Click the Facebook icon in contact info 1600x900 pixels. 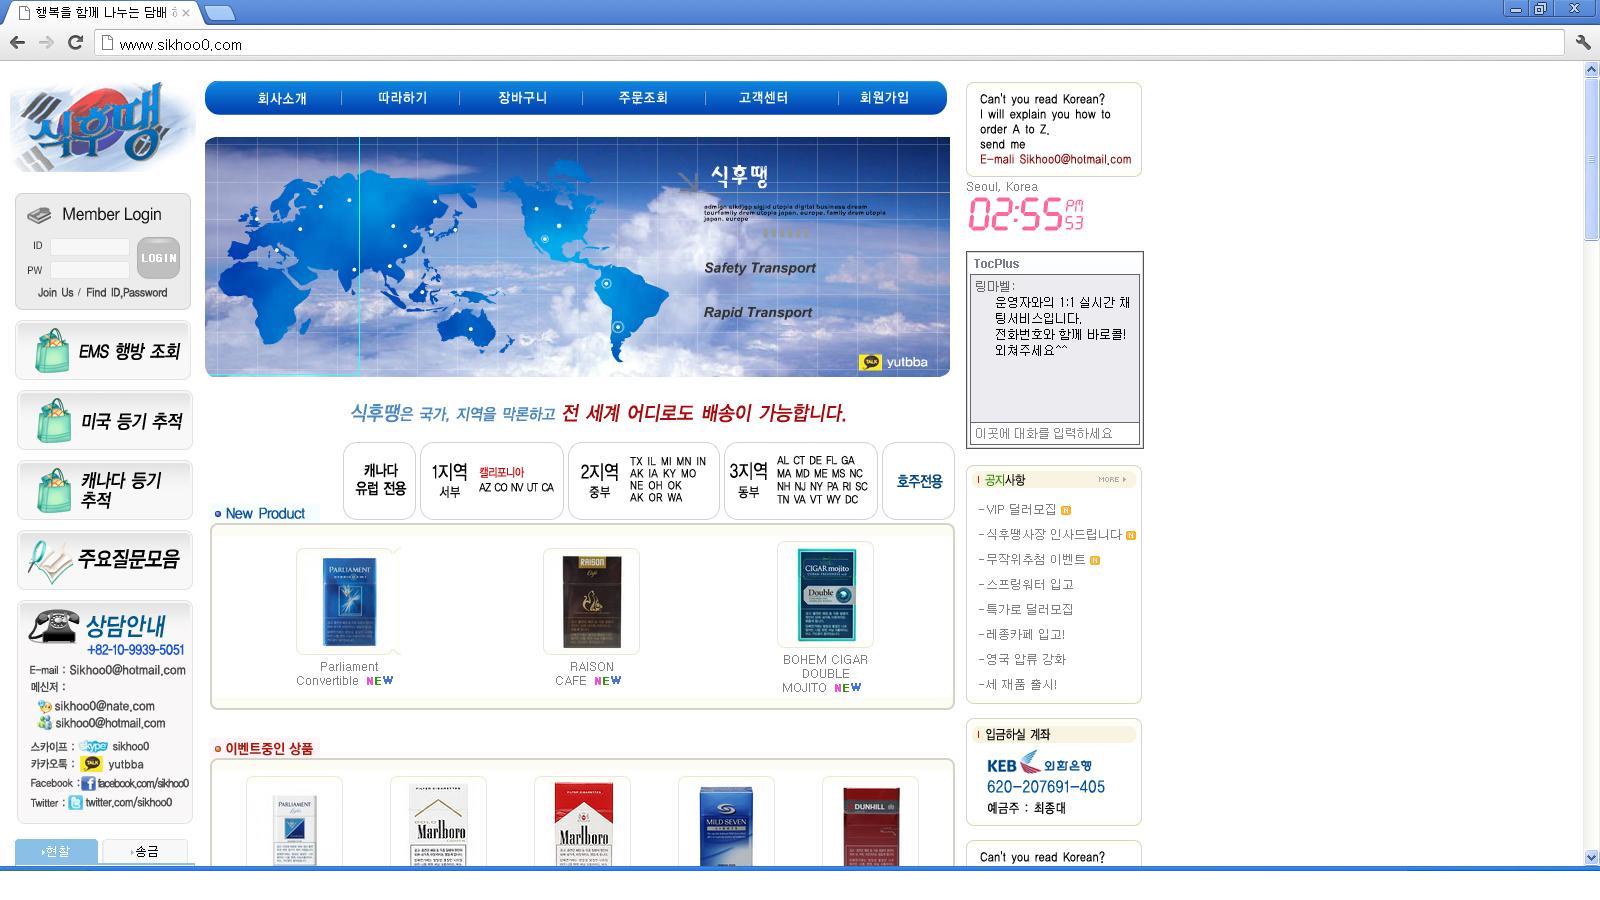click(88, 783)
